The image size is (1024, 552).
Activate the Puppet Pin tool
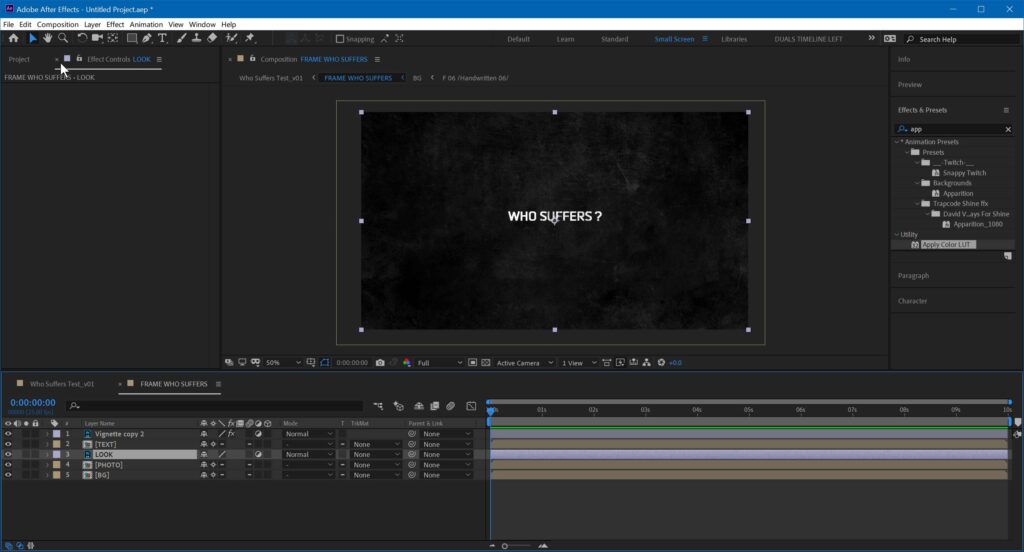coord(249,38)
